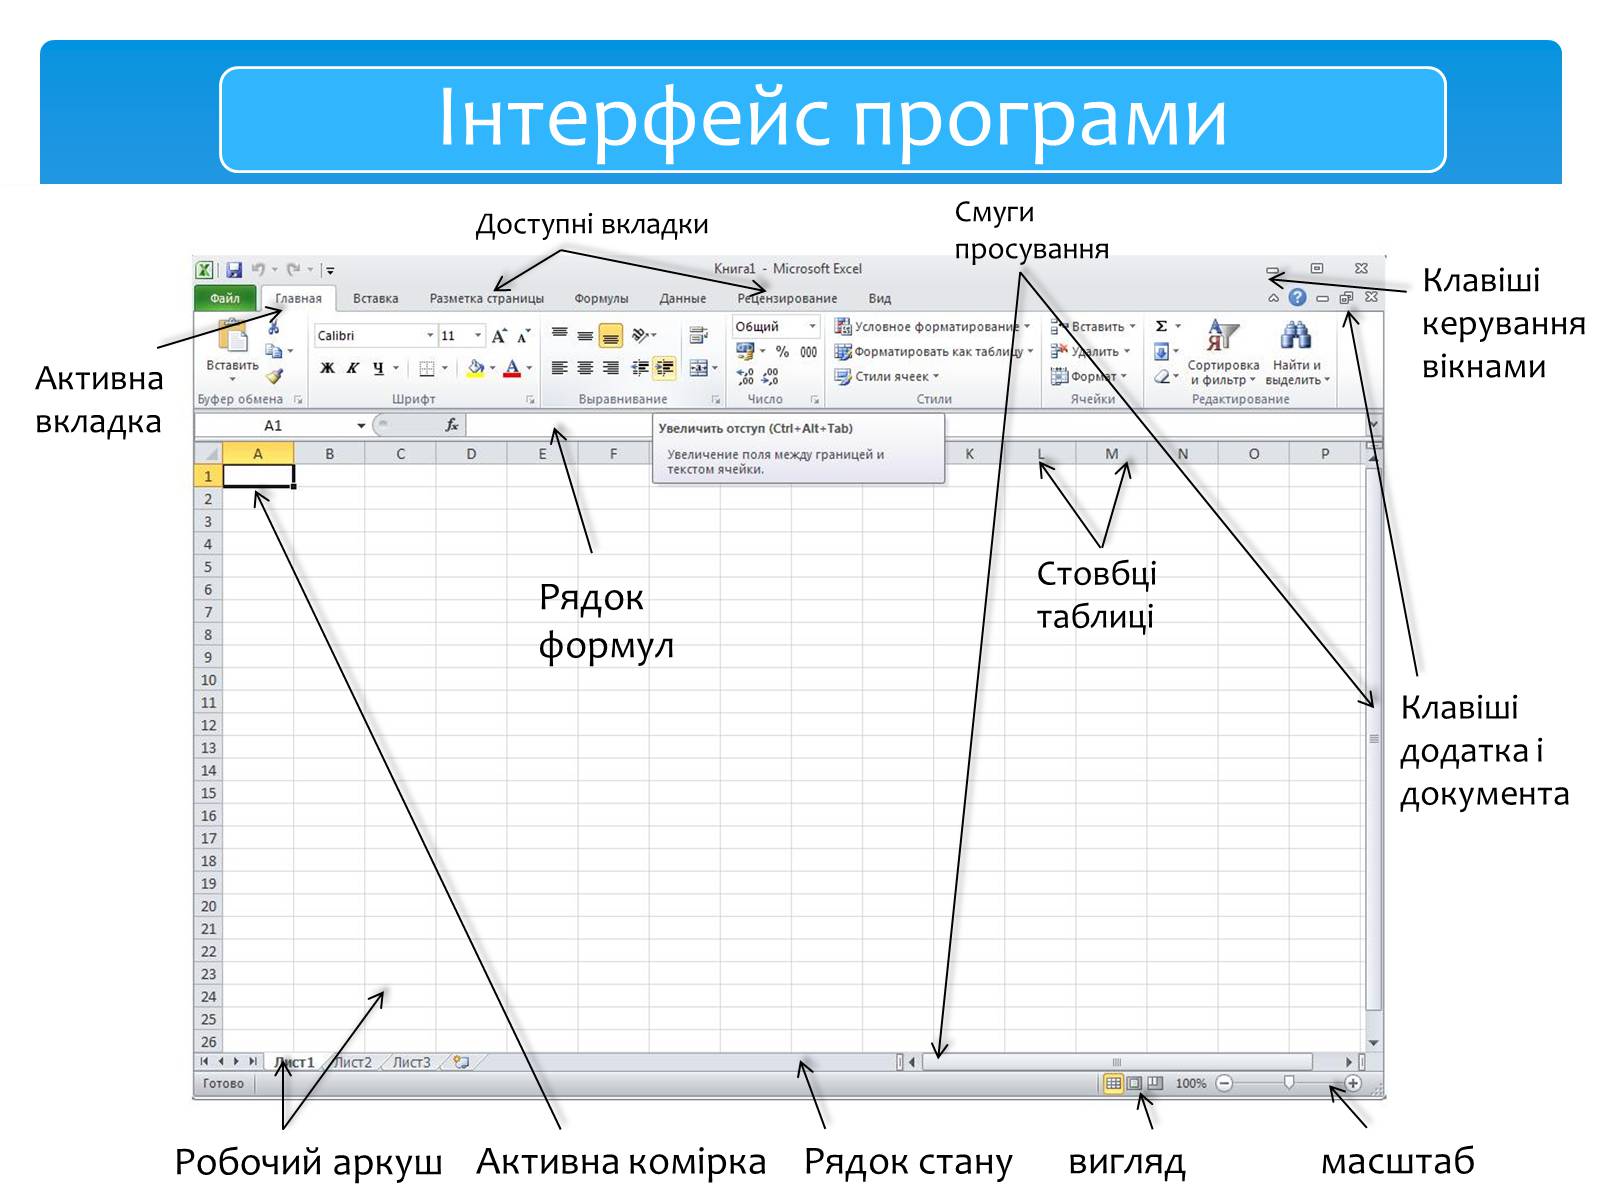
Task: Open Excel Help question mark icon
Action: [x=1297, y=298]
